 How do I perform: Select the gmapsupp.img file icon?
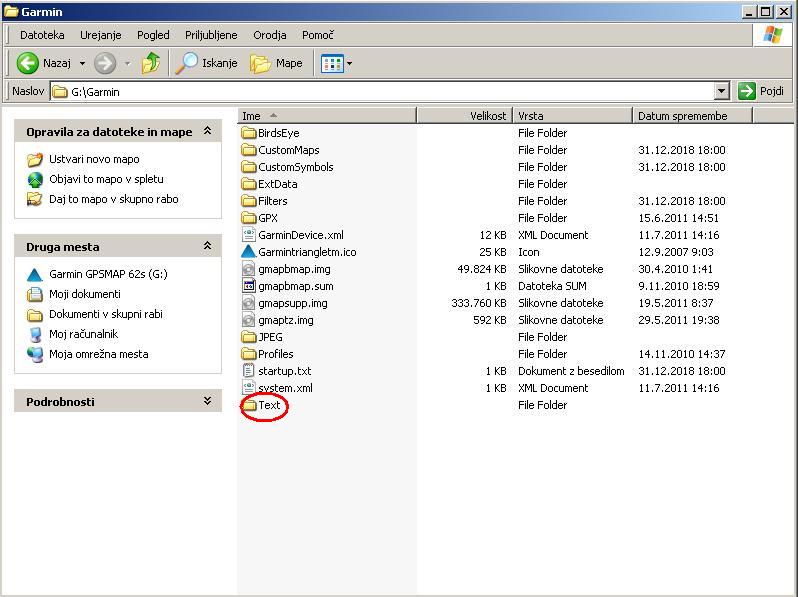(248, 303)
